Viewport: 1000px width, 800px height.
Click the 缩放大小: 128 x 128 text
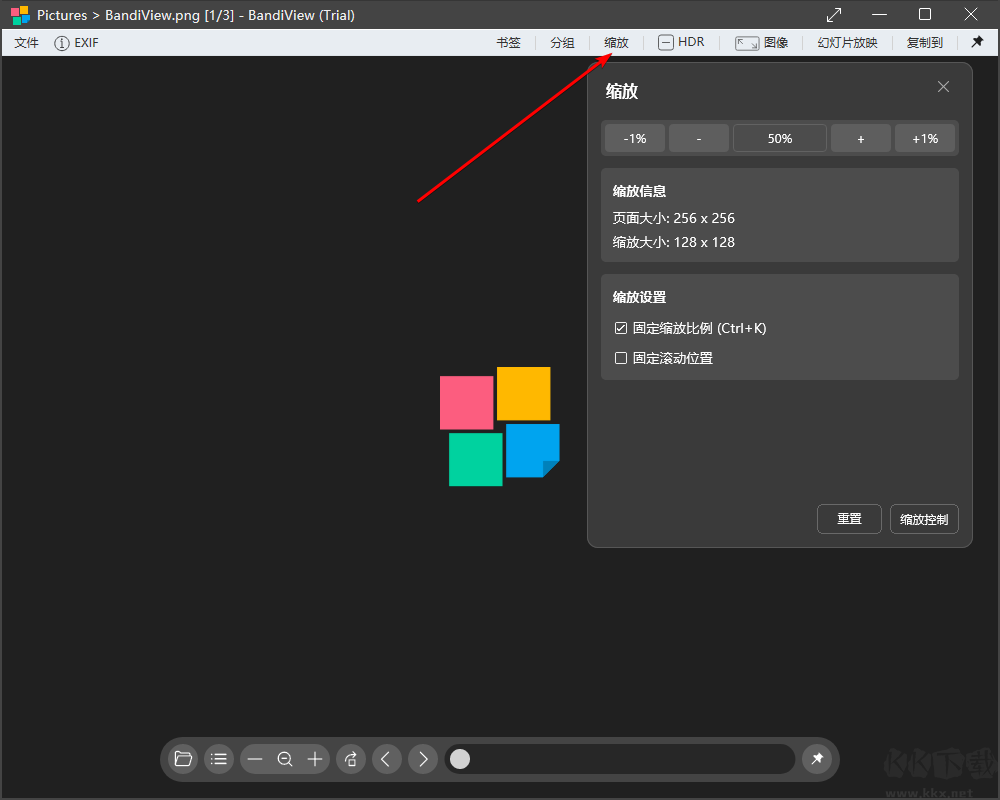673,242
